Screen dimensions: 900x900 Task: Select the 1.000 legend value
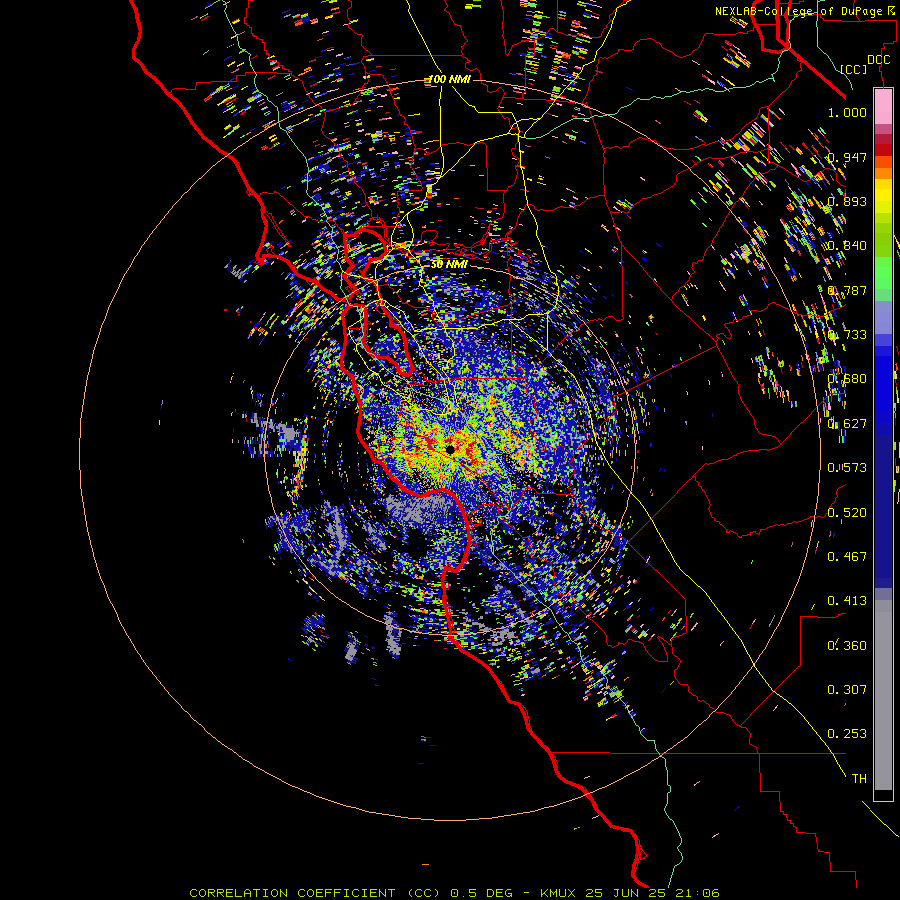(x=847, y=112)
